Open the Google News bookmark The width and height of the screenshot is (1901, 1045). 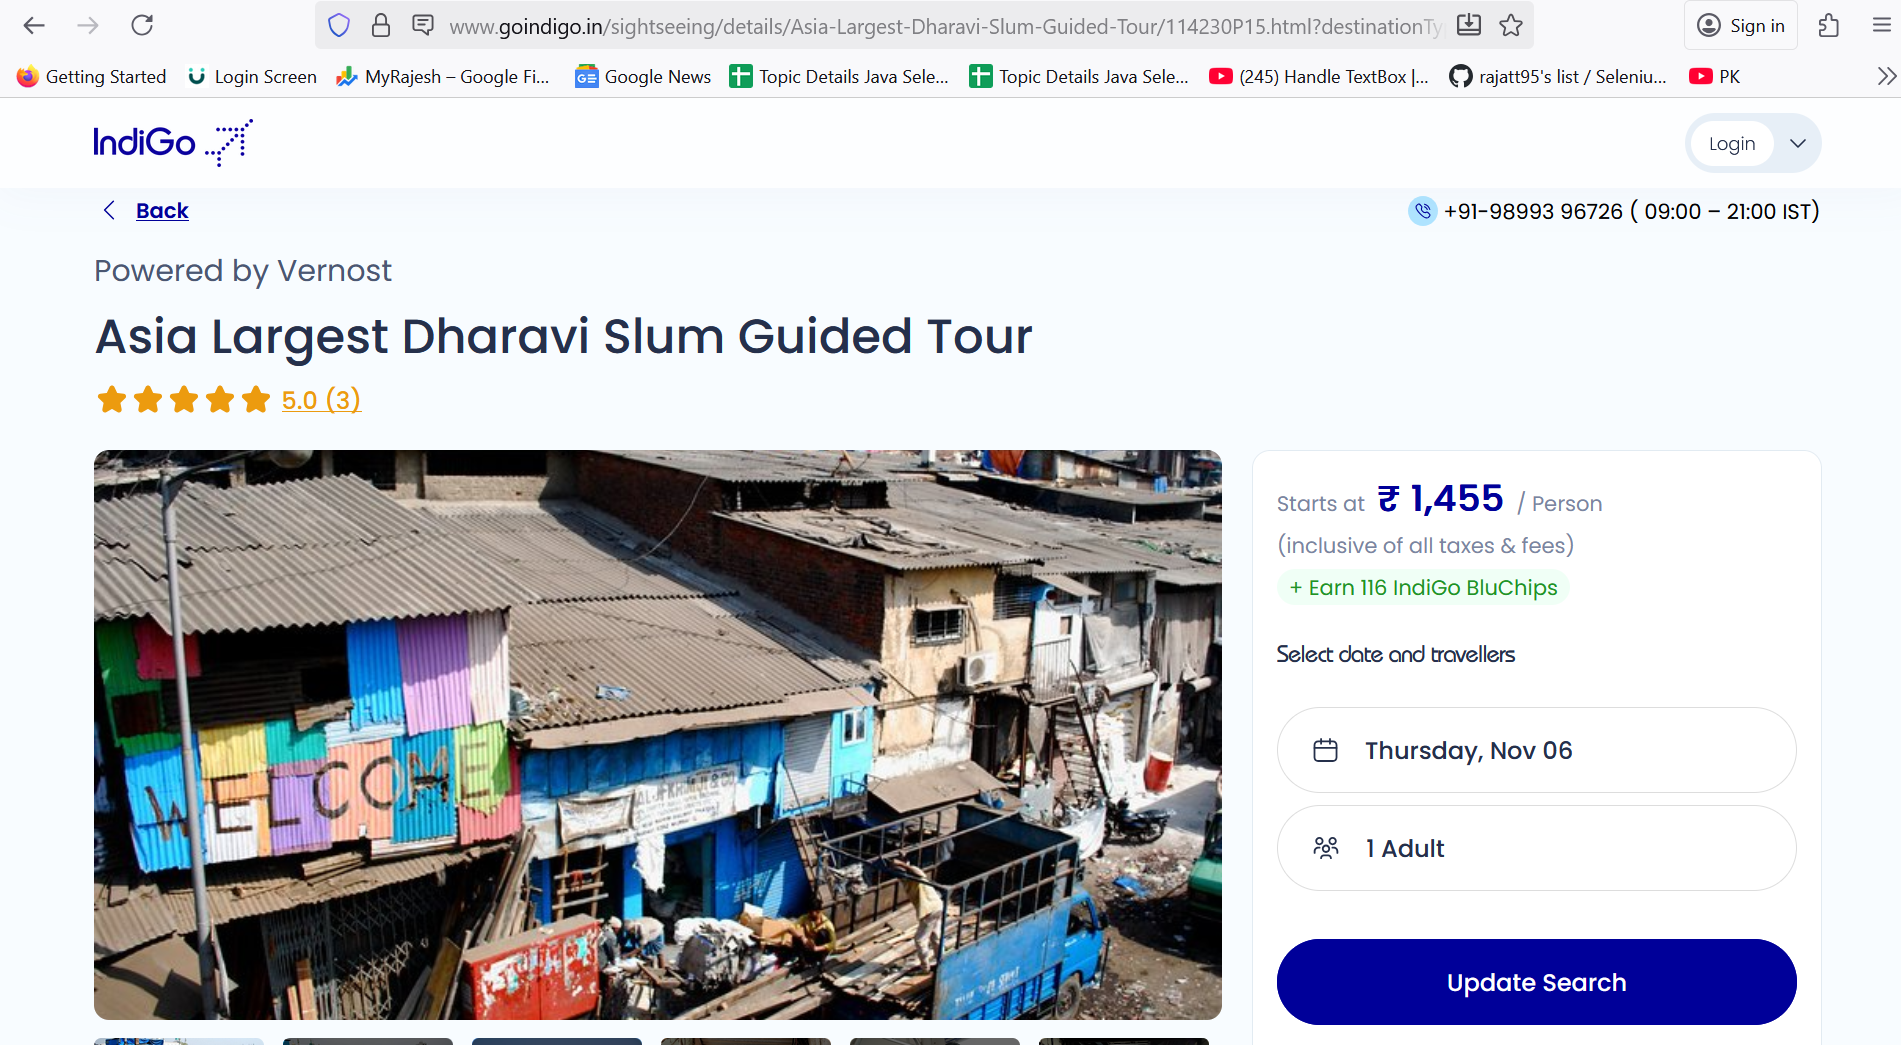tap(643, 76)
